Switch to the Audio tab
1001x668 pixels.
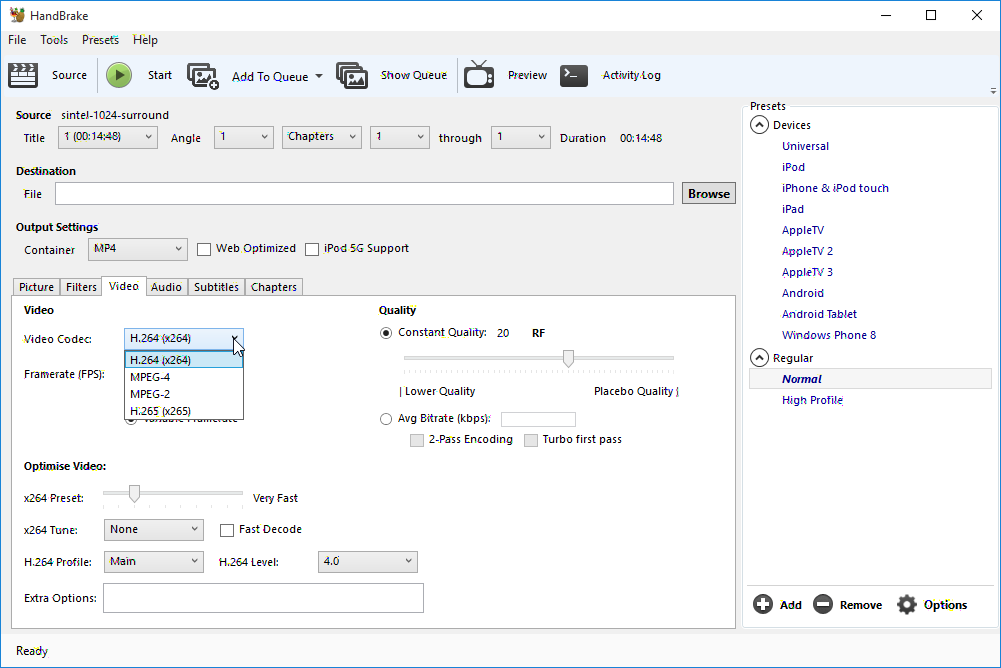166,287
